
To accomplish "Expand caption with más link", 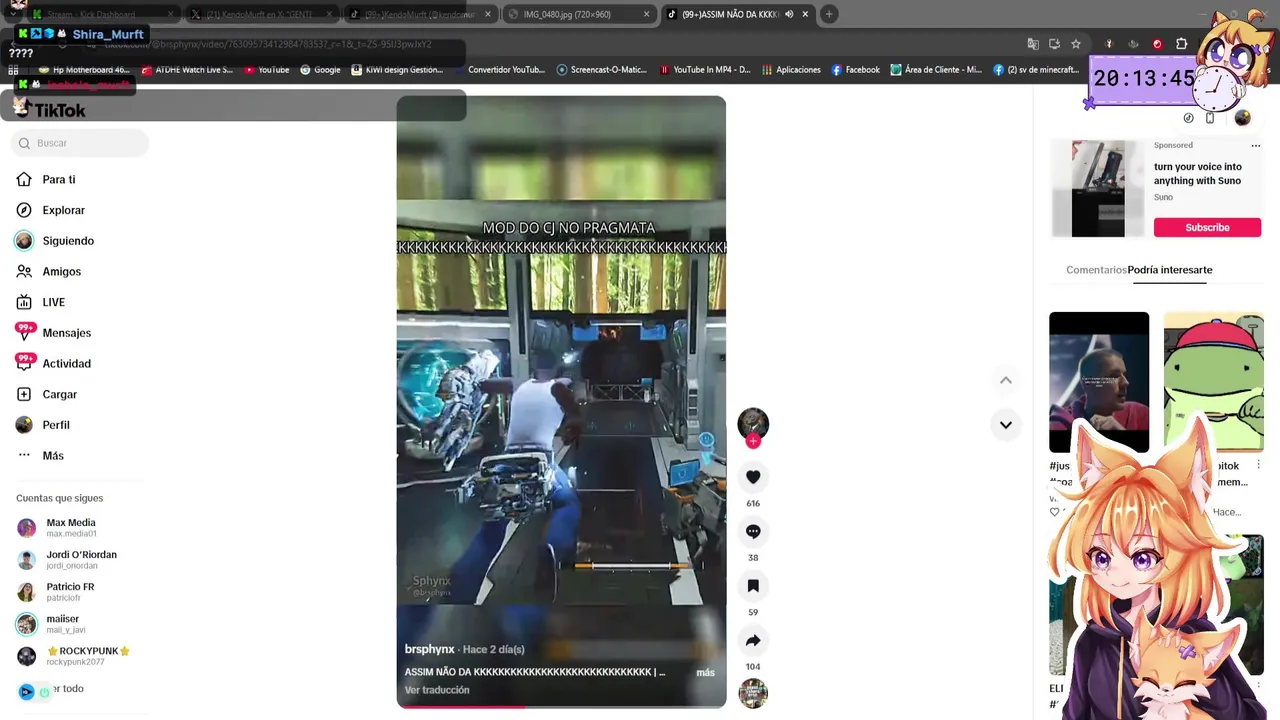I will [x=705, y=673].
